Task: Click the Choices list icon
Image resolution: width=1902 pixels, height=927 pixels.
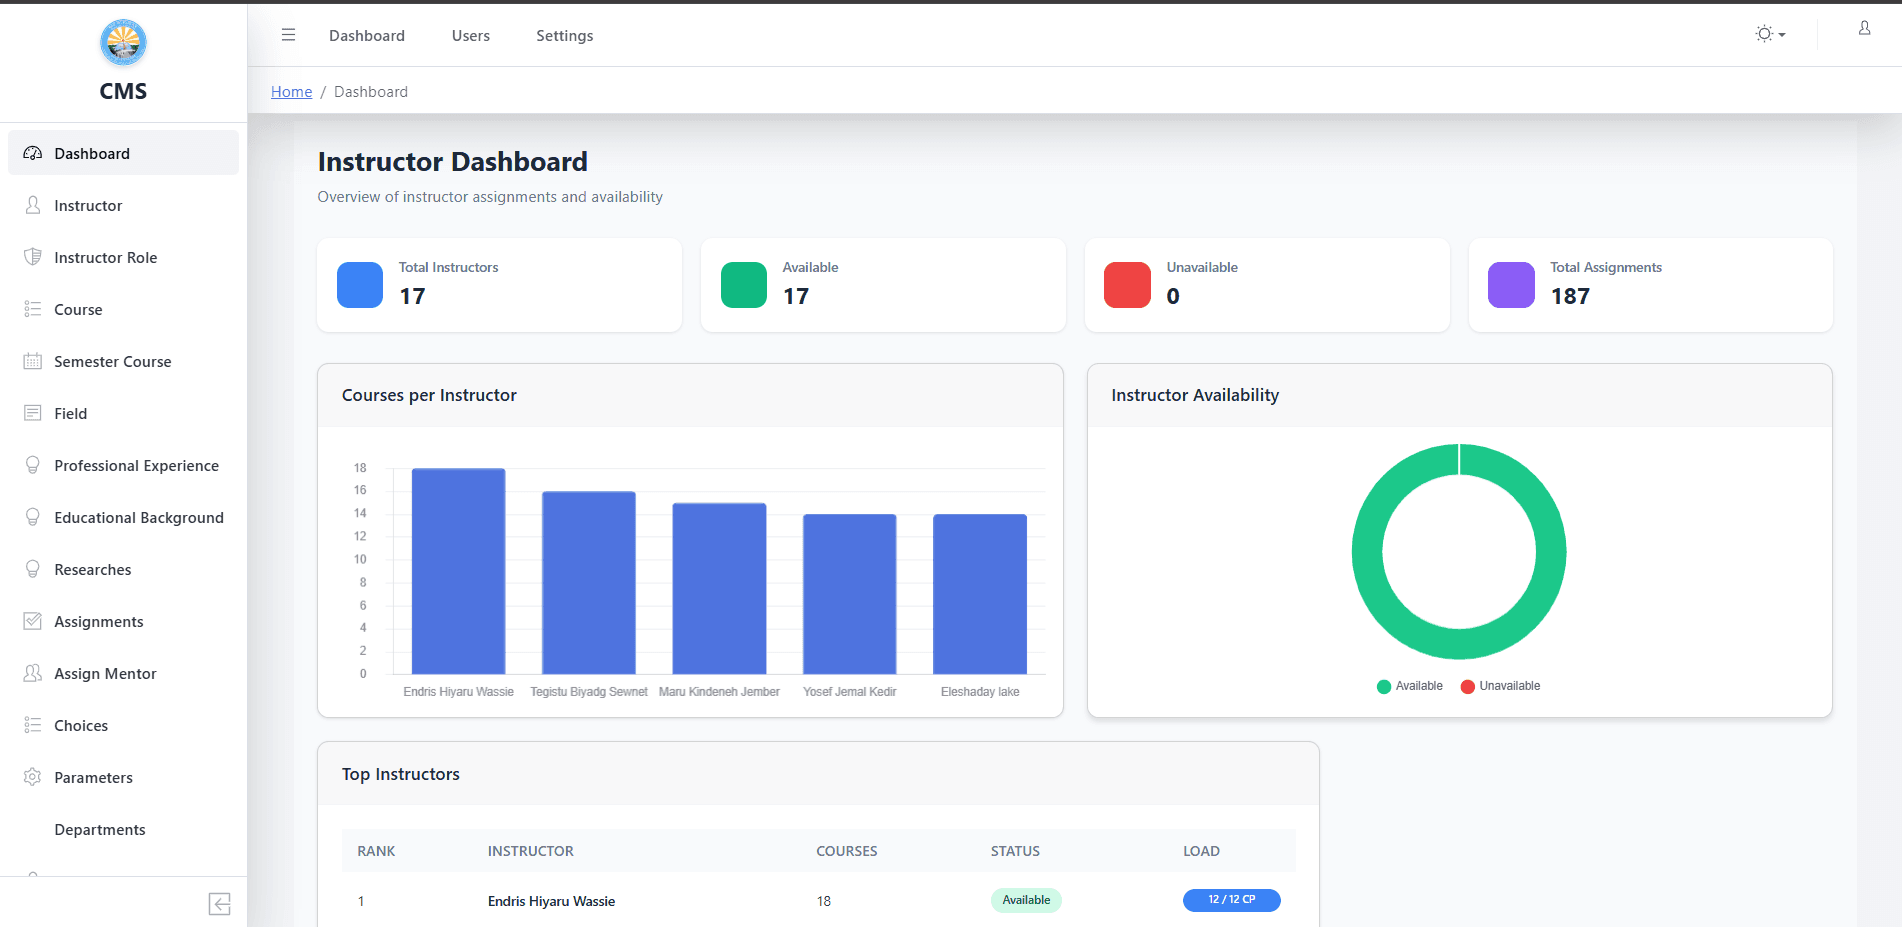Action: tap(33, 725)
